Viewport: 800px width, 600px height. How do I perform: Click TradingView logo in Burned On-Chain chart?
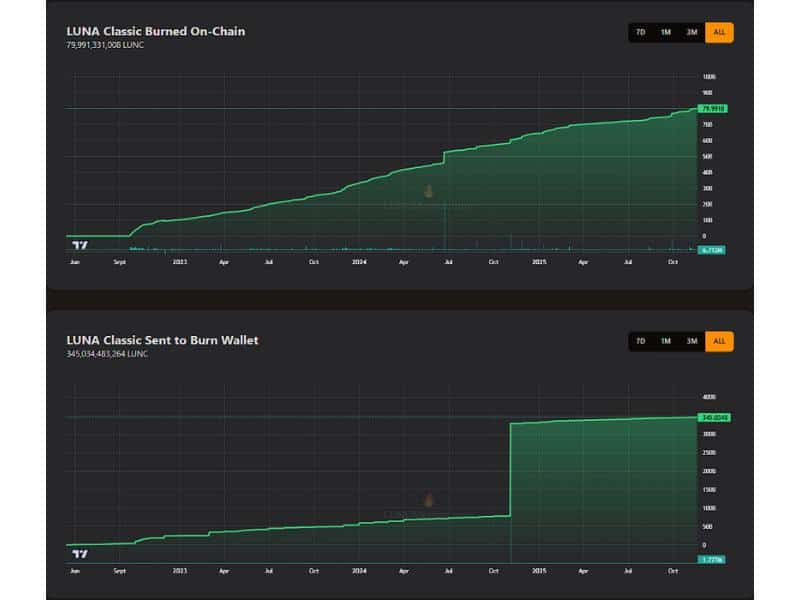coord(81,245)
